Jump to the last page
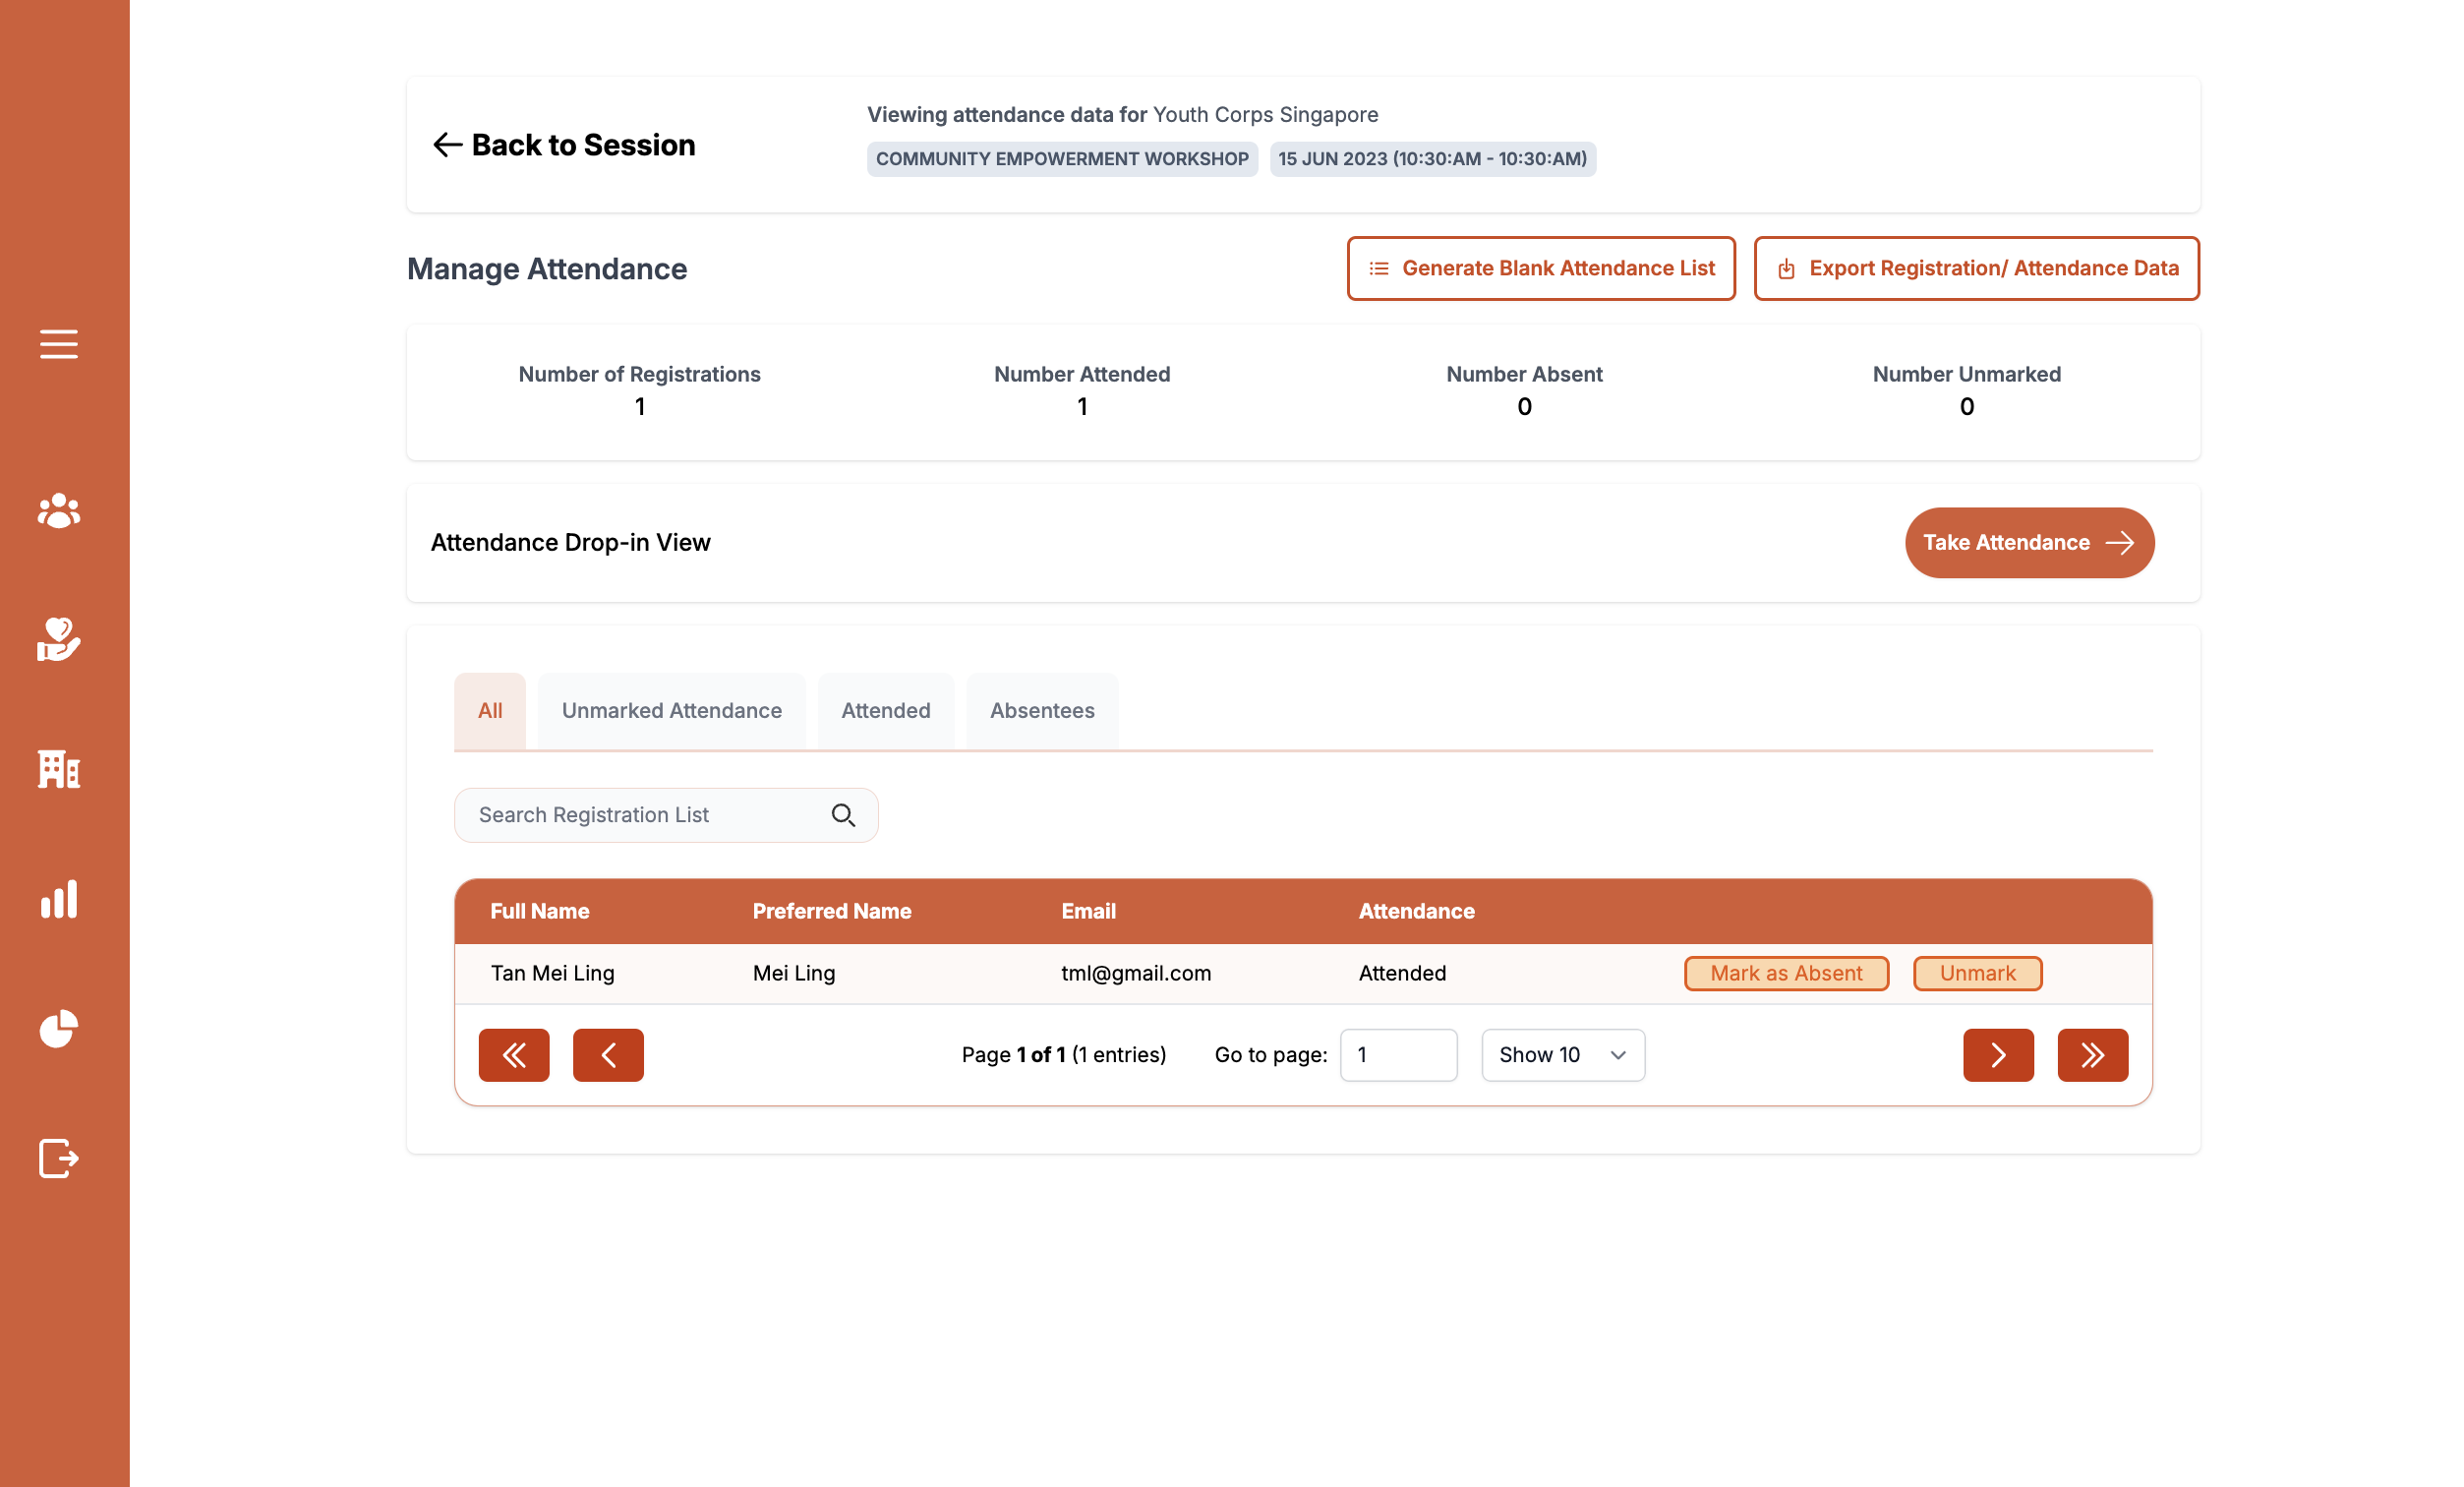The height and width of the screenshot is (1487, 2464). pos(2092,1055)
